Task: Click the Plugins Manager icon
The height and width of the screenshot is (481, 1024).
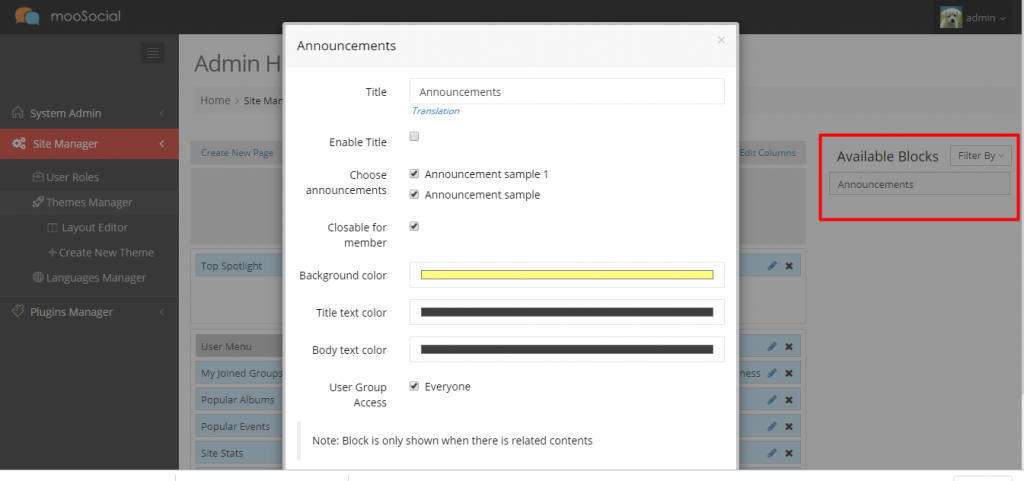Action: (18, 311)
